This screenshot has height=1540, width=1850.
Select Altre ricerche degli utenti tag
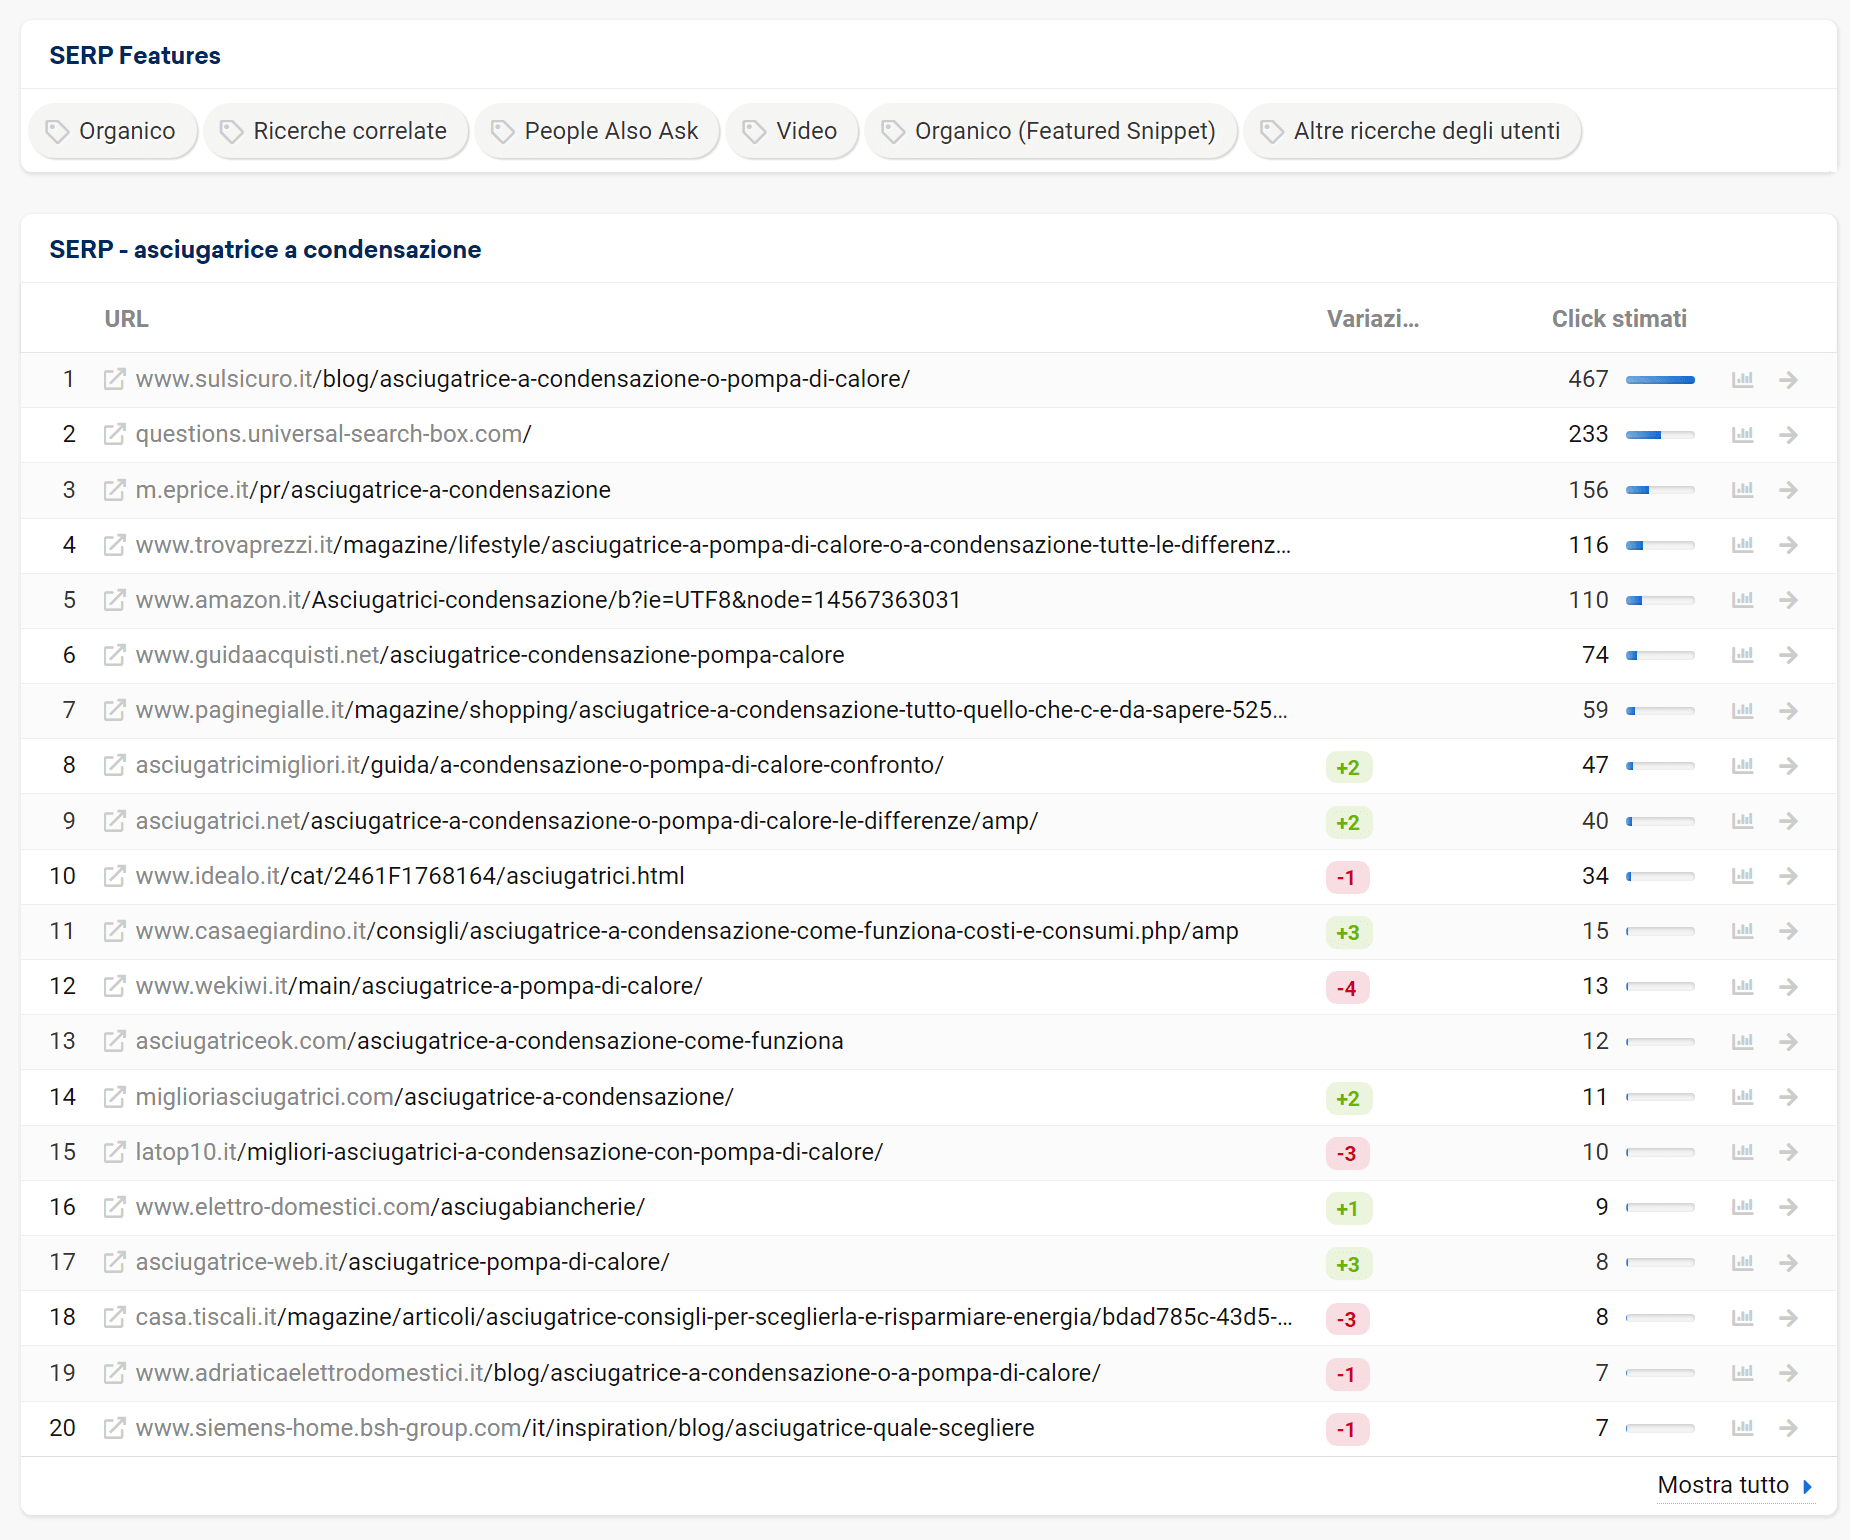tap(1413, 131)
